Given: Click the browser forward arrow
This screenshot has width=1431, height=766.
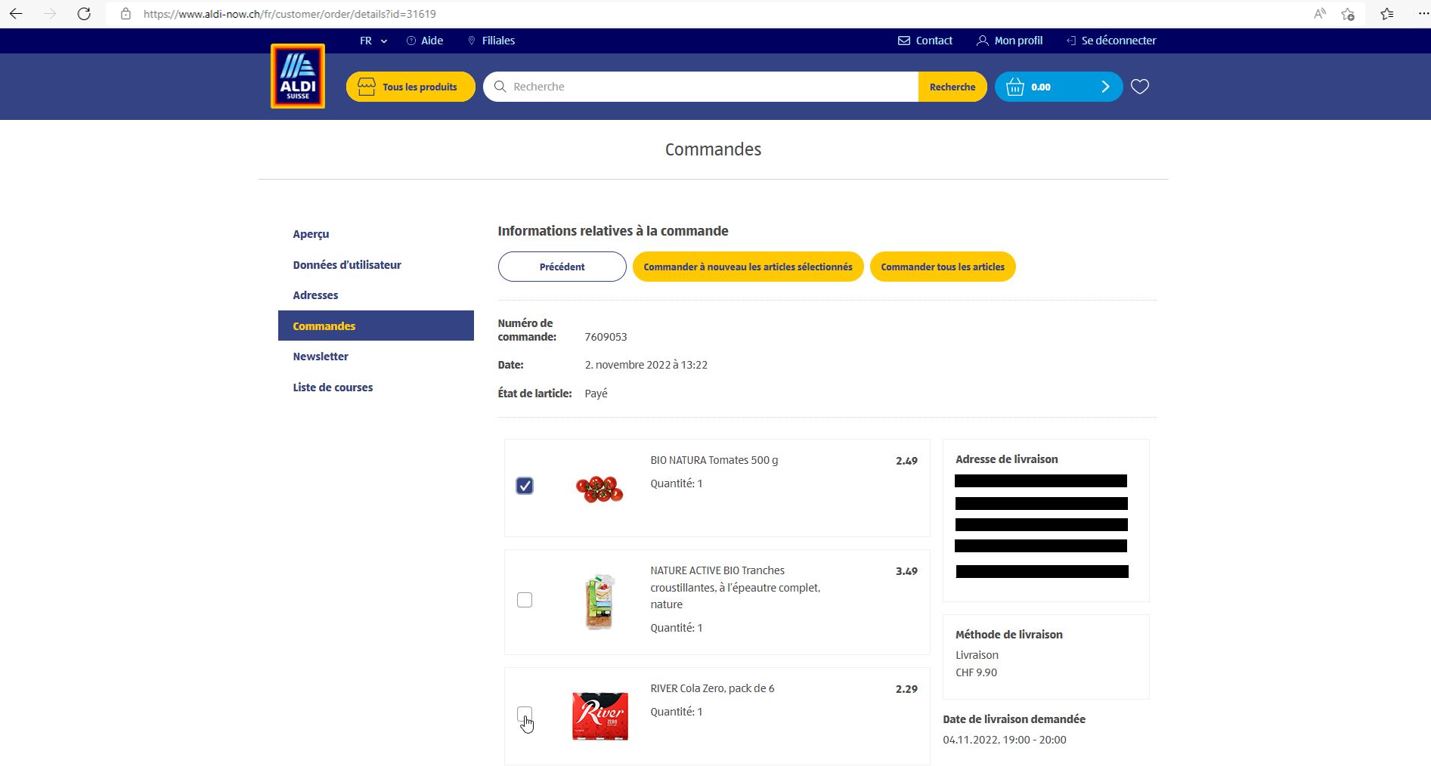Looking at the screenshot, I should [x=50, y=14].
